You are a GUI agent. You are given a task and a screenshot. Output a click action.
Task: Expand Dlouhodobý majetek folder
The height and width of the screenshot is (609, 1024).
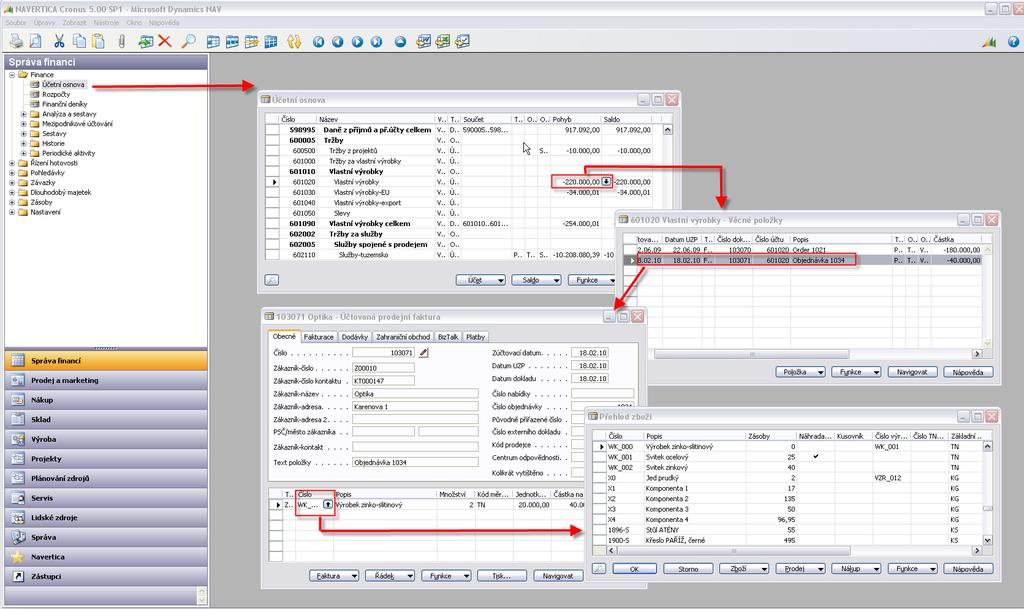[x=12, y=192]
